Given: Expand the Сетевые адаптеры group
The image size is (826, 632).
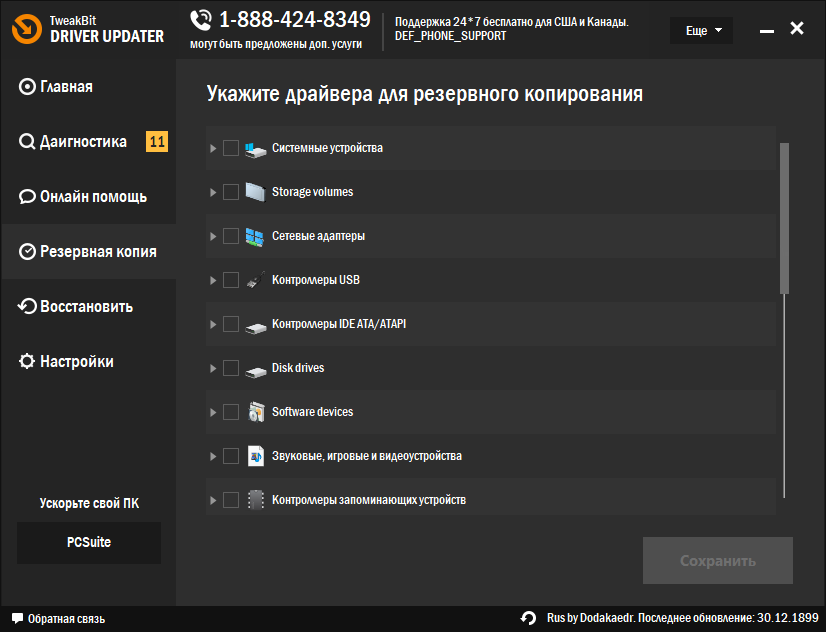Looking at the screenshot, I should 213,236.
